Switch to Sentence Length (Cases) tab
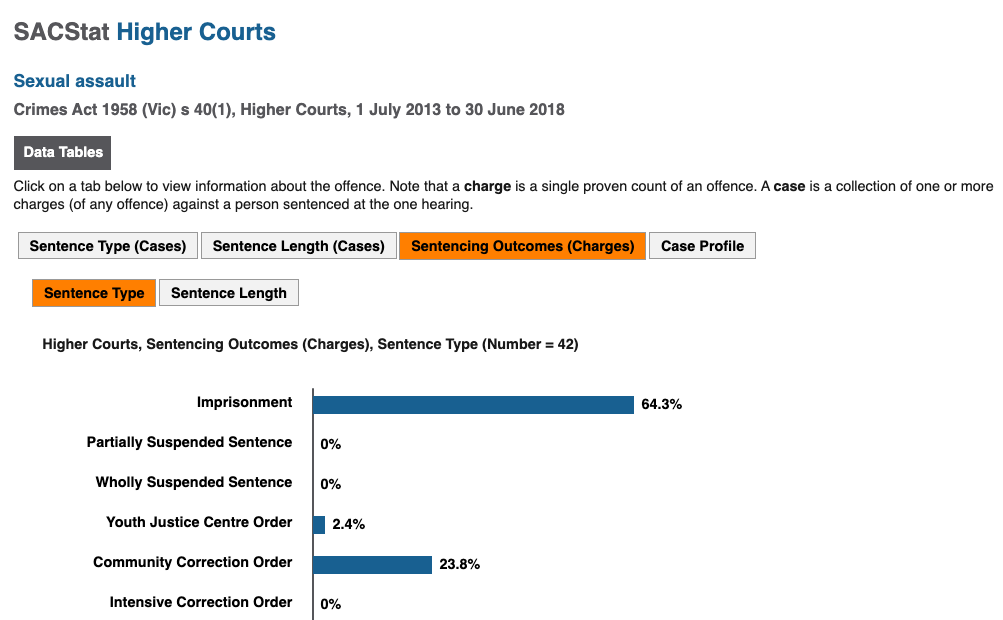Viewport: 1003px width, 620px height. coord(299,246)
